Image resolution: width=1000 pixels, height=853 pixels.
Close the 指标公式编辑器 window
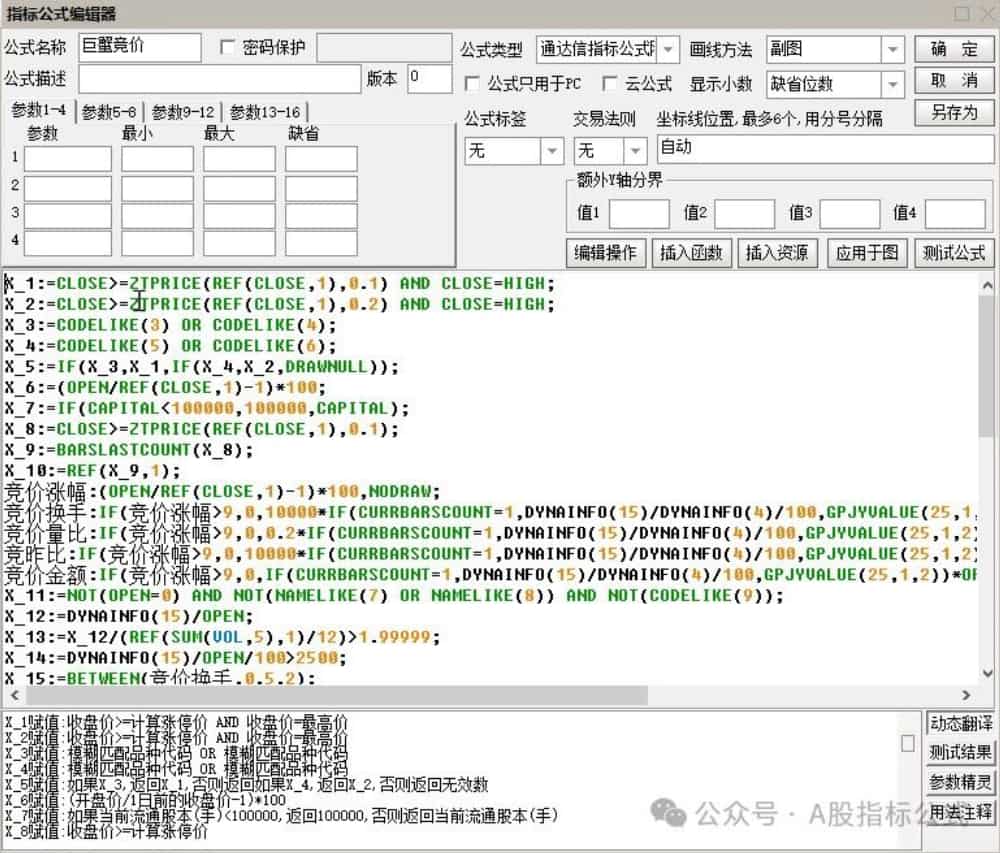(990, 13)
